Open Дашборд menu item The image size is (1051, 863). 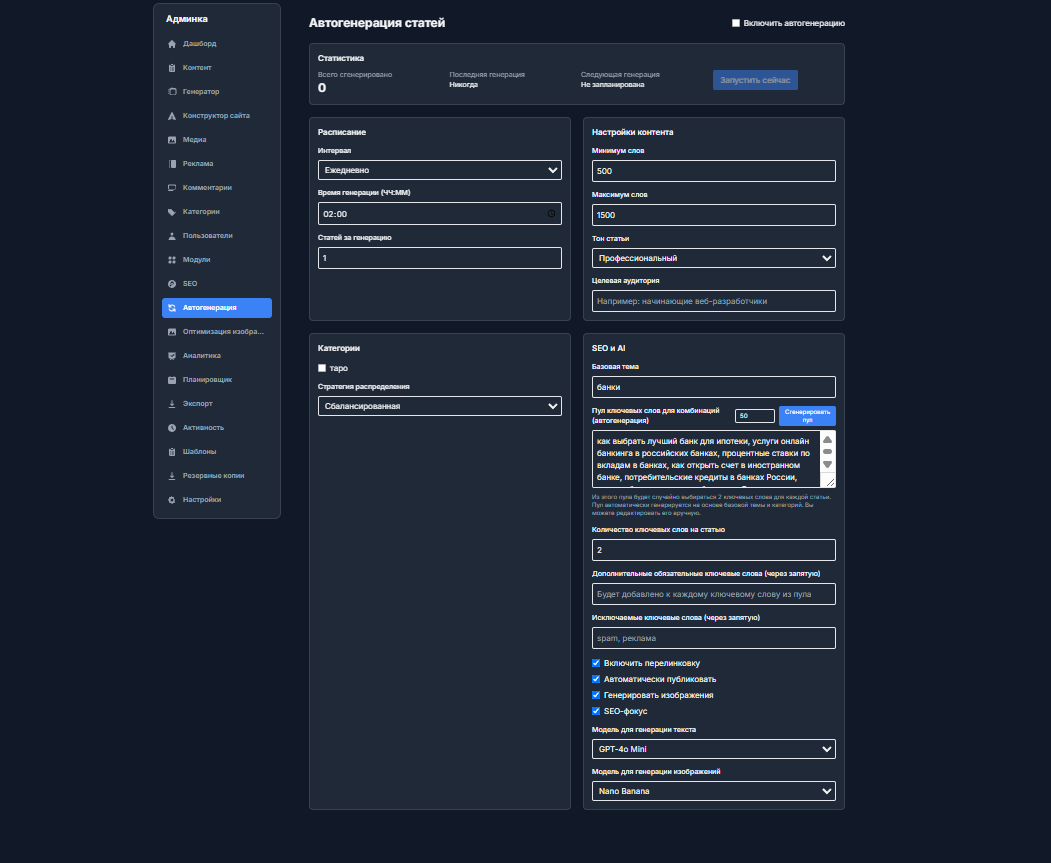point(217,44)
